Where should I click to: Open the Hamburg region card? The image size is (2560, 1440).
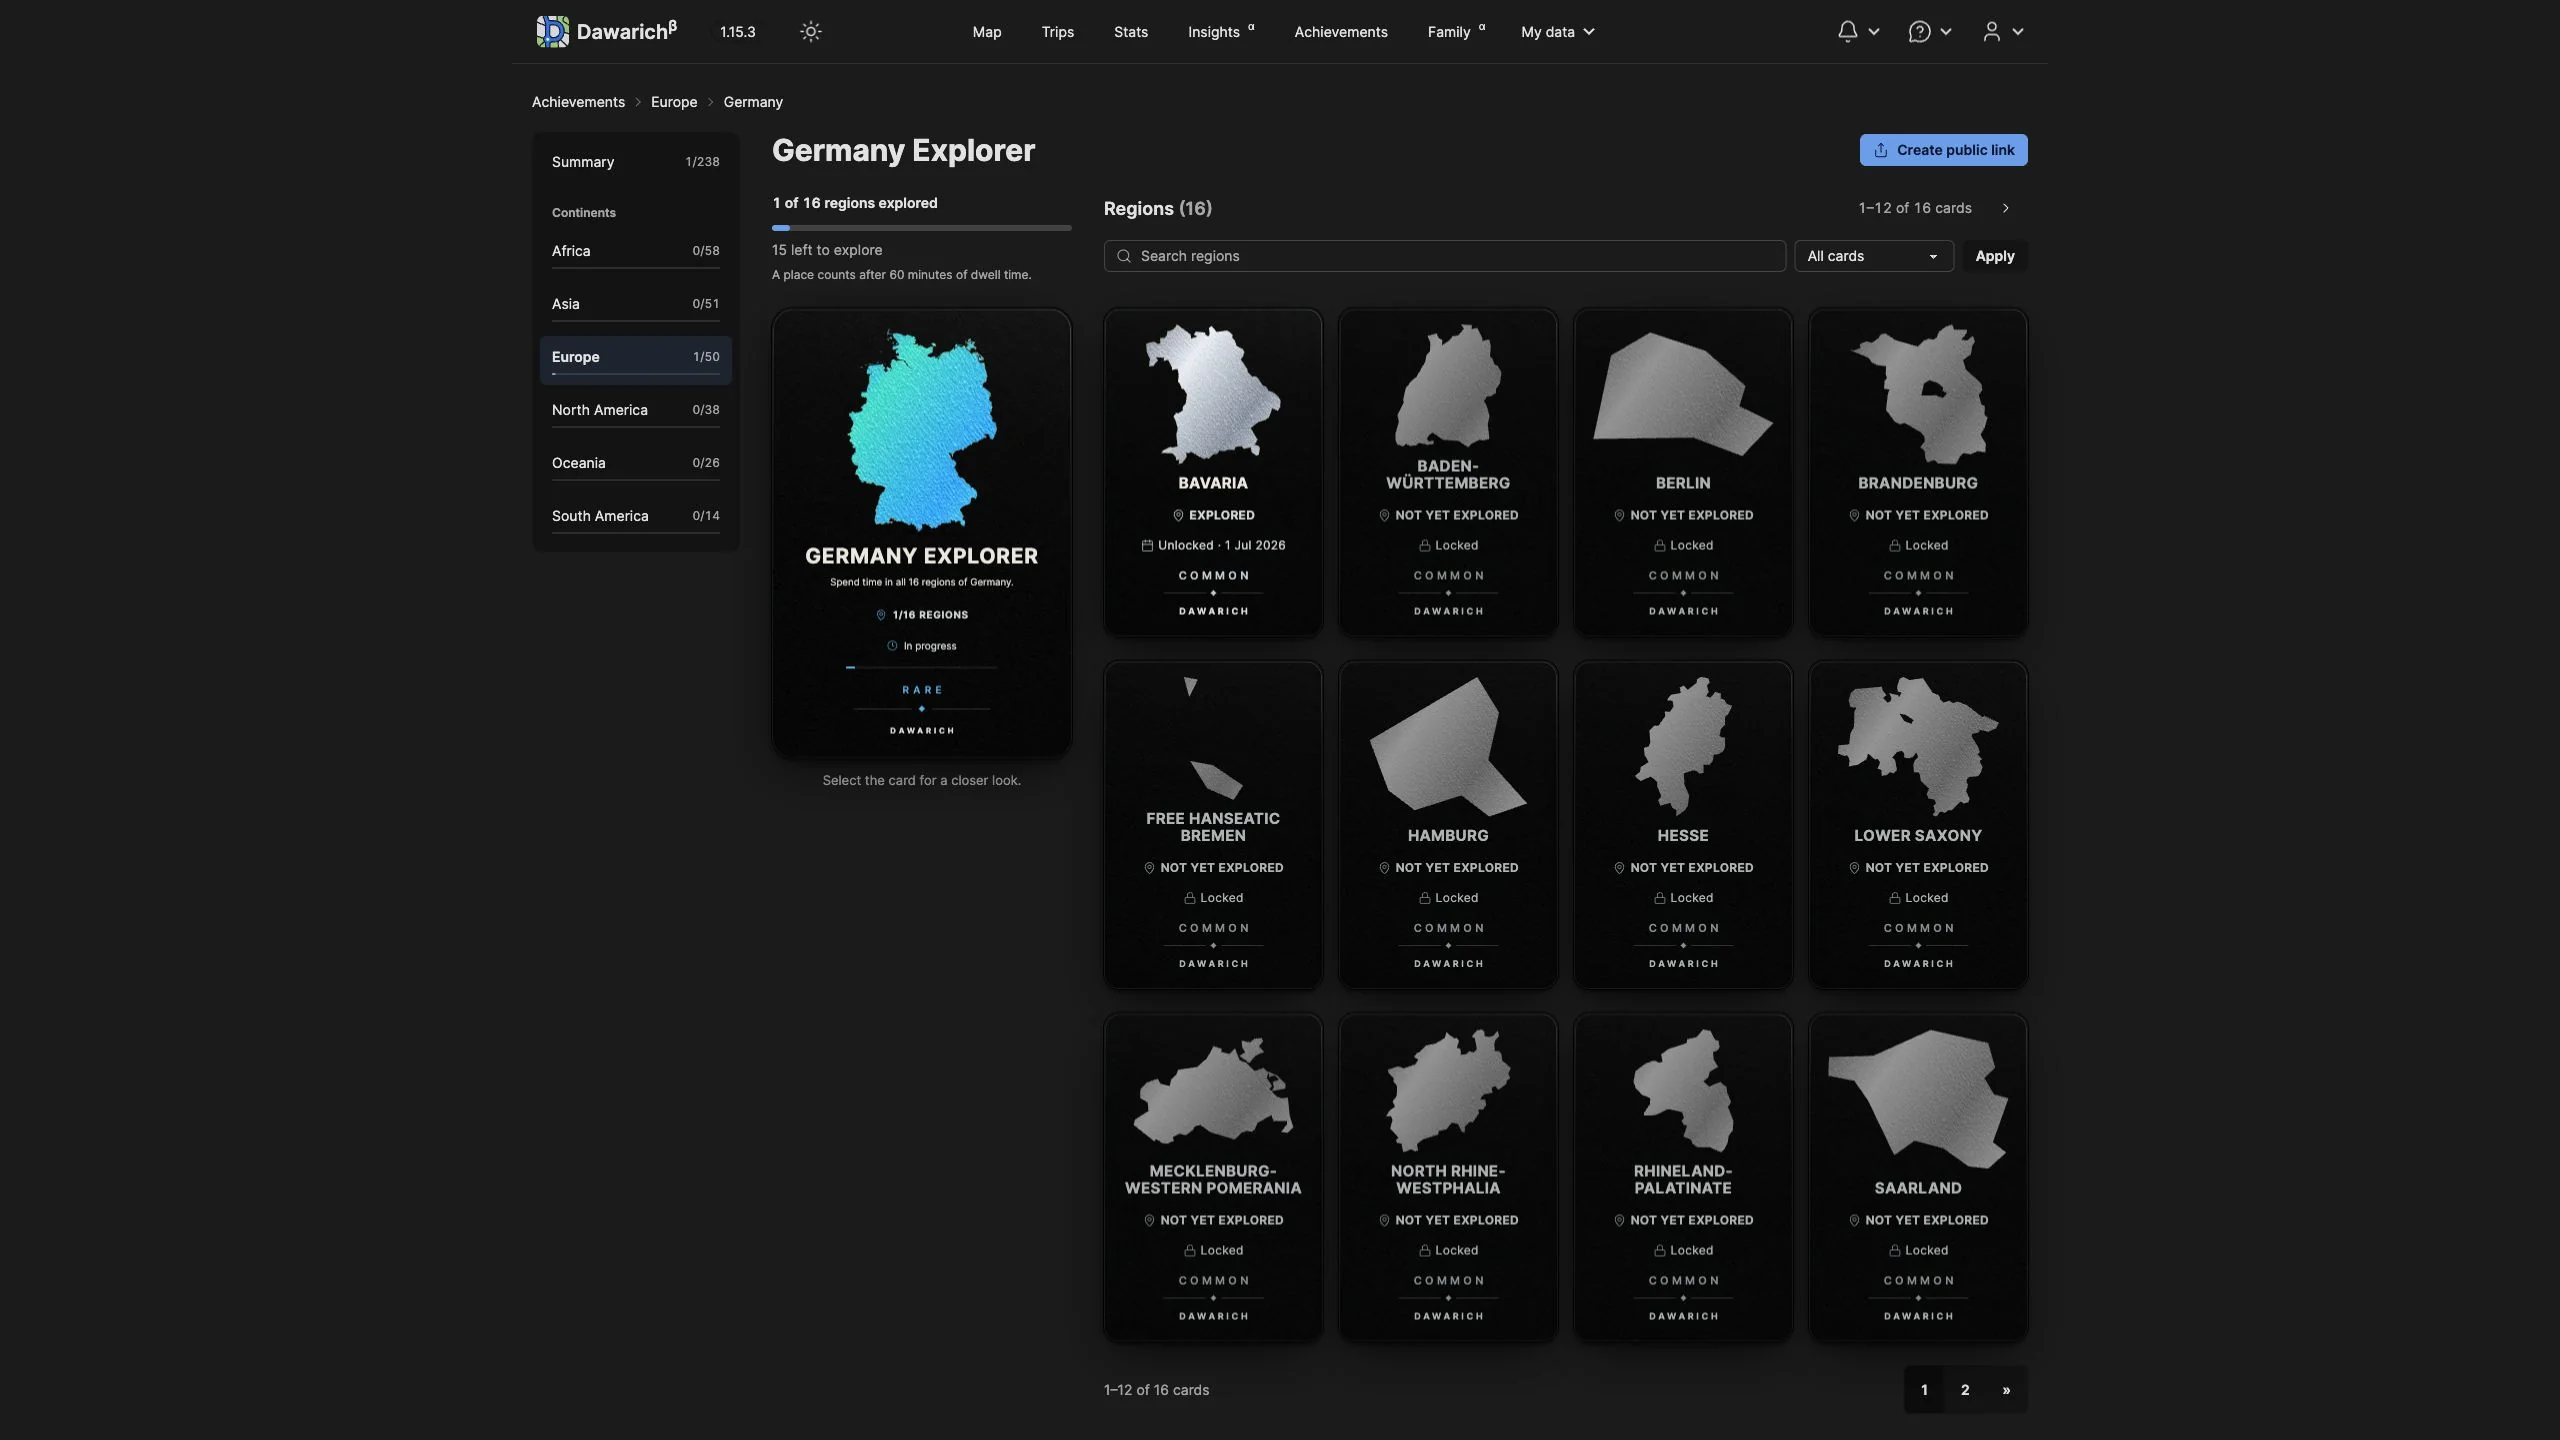pos(1447,825)
